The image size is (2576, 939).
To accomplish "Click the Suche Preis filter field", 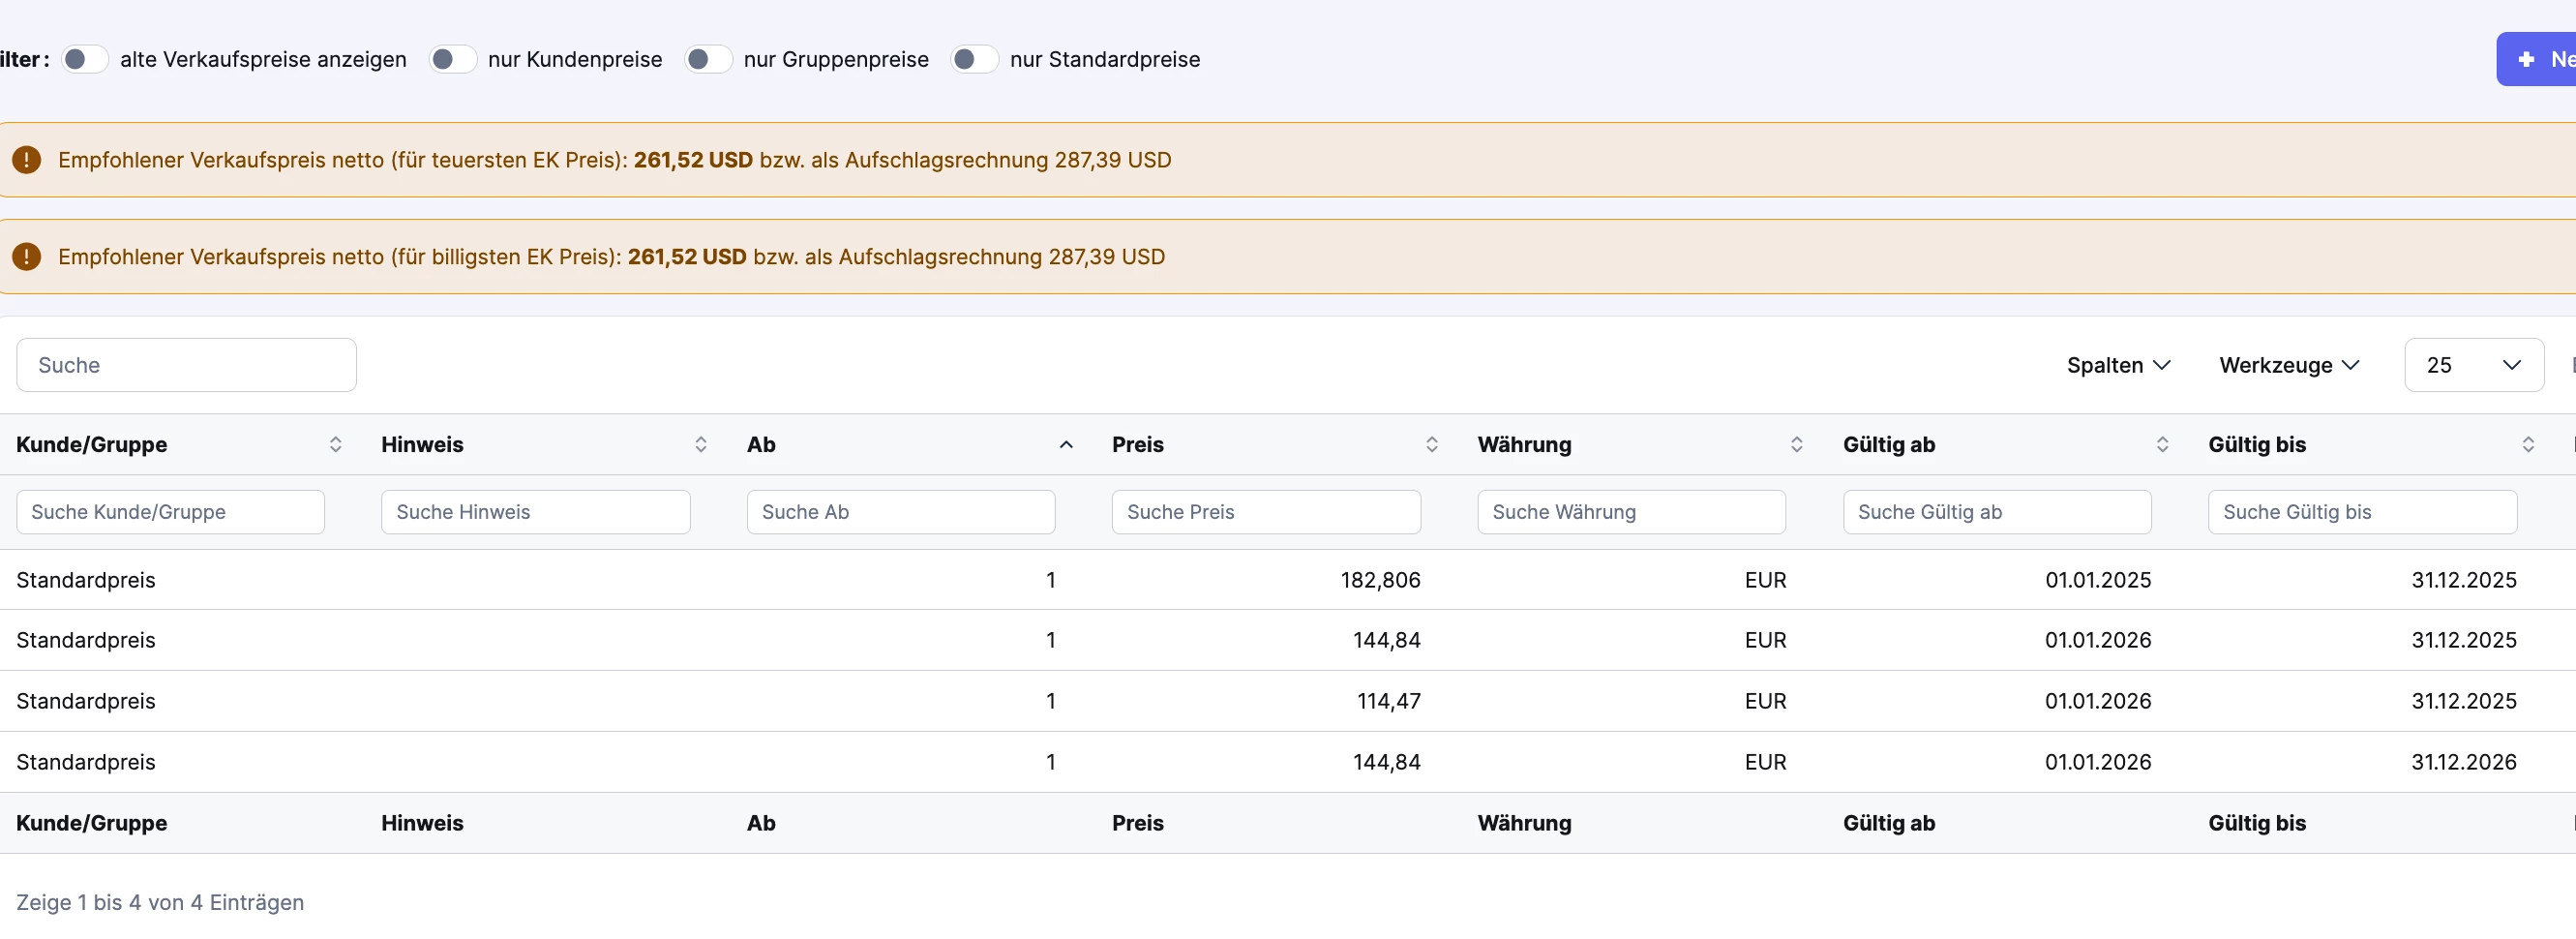I will coord(1266,513).
